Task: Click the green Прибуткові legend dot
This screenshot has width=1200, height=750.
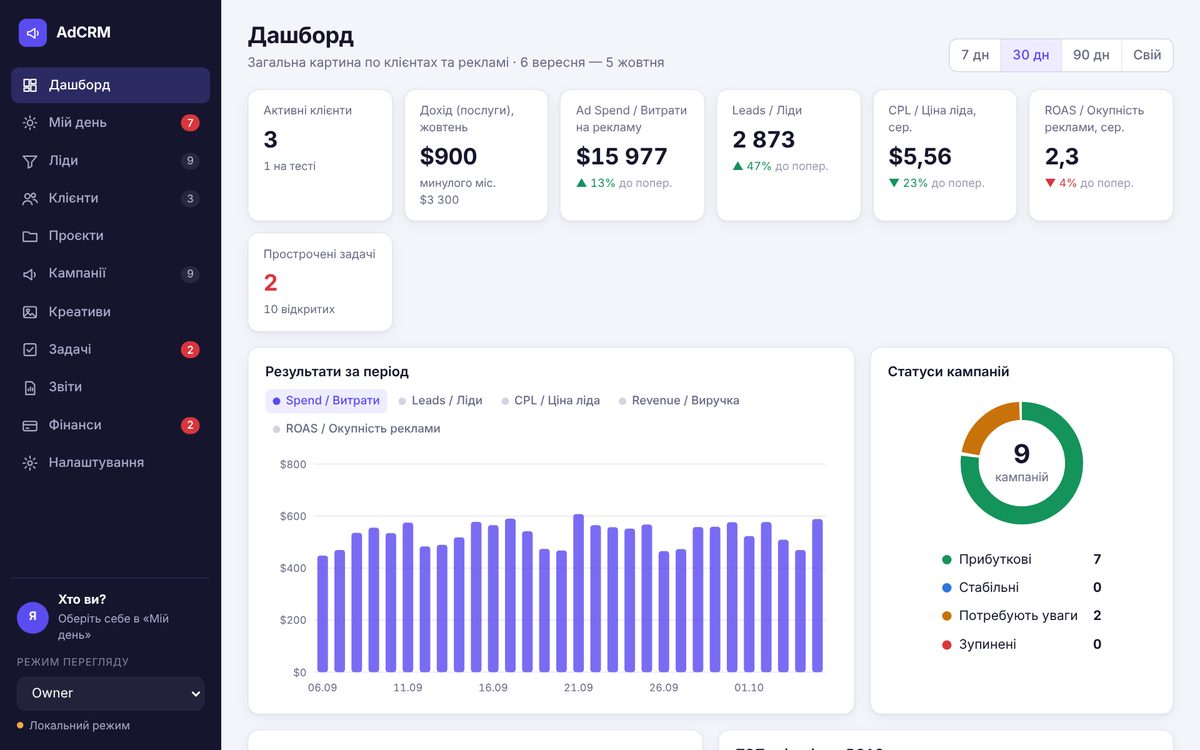Action: pyautogui.click(x=947, y=560)
